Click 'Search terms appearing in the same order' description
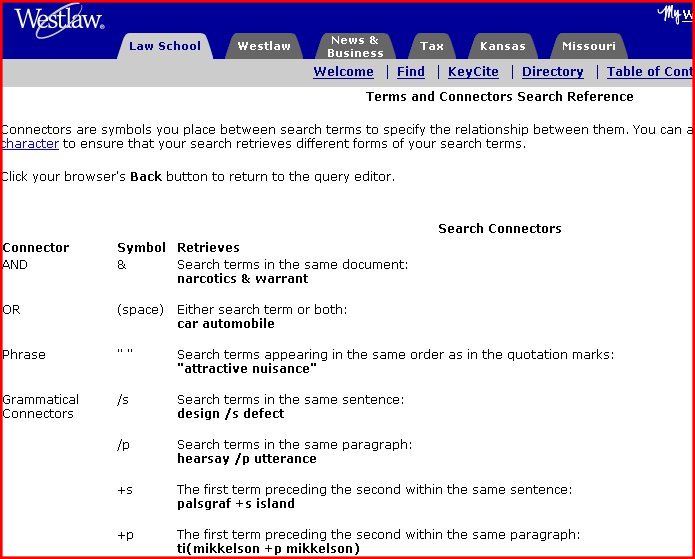 (x=396, y=355)
